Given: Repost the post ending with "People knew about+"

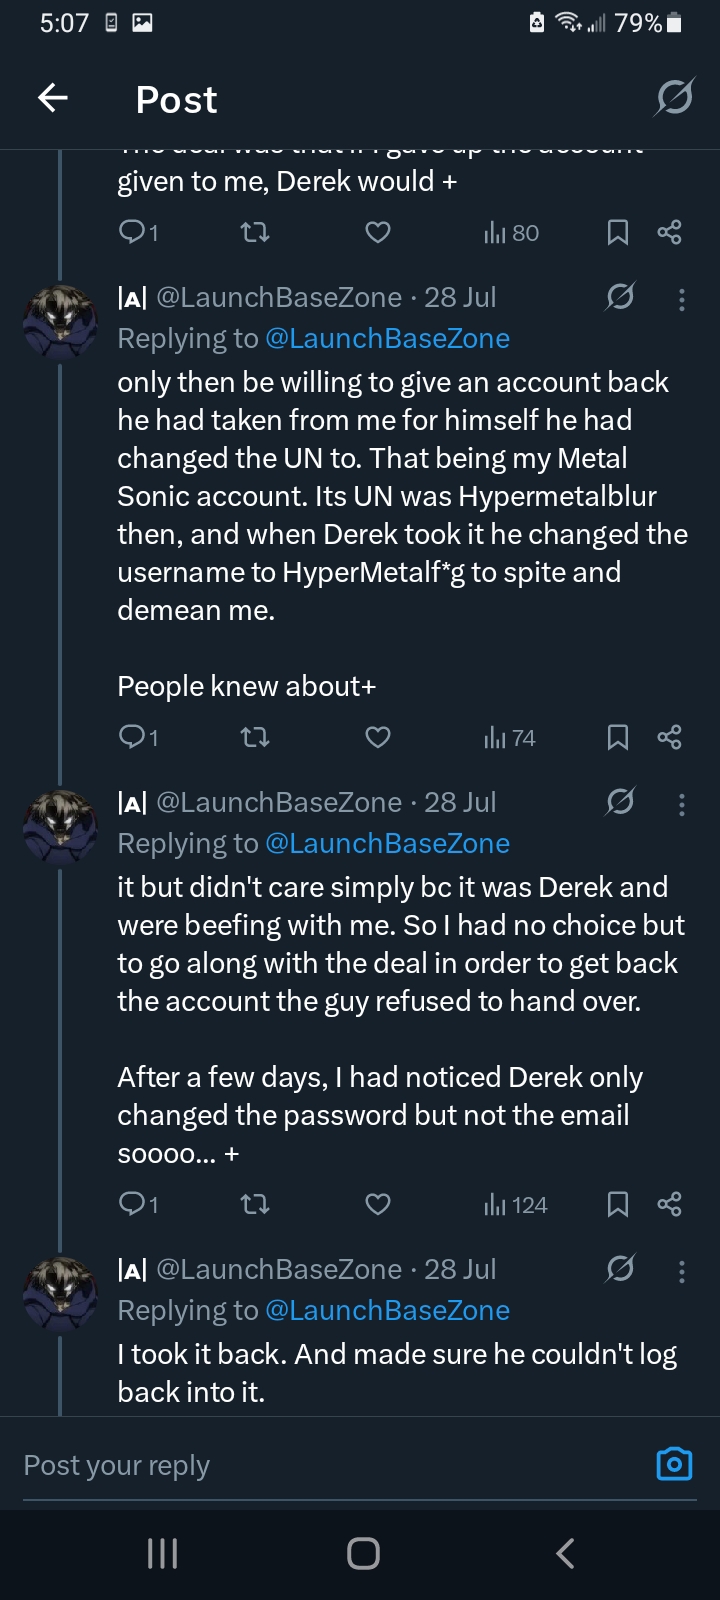Looking at the screenshot, I should pyautogui.click(x=255, y=738).
